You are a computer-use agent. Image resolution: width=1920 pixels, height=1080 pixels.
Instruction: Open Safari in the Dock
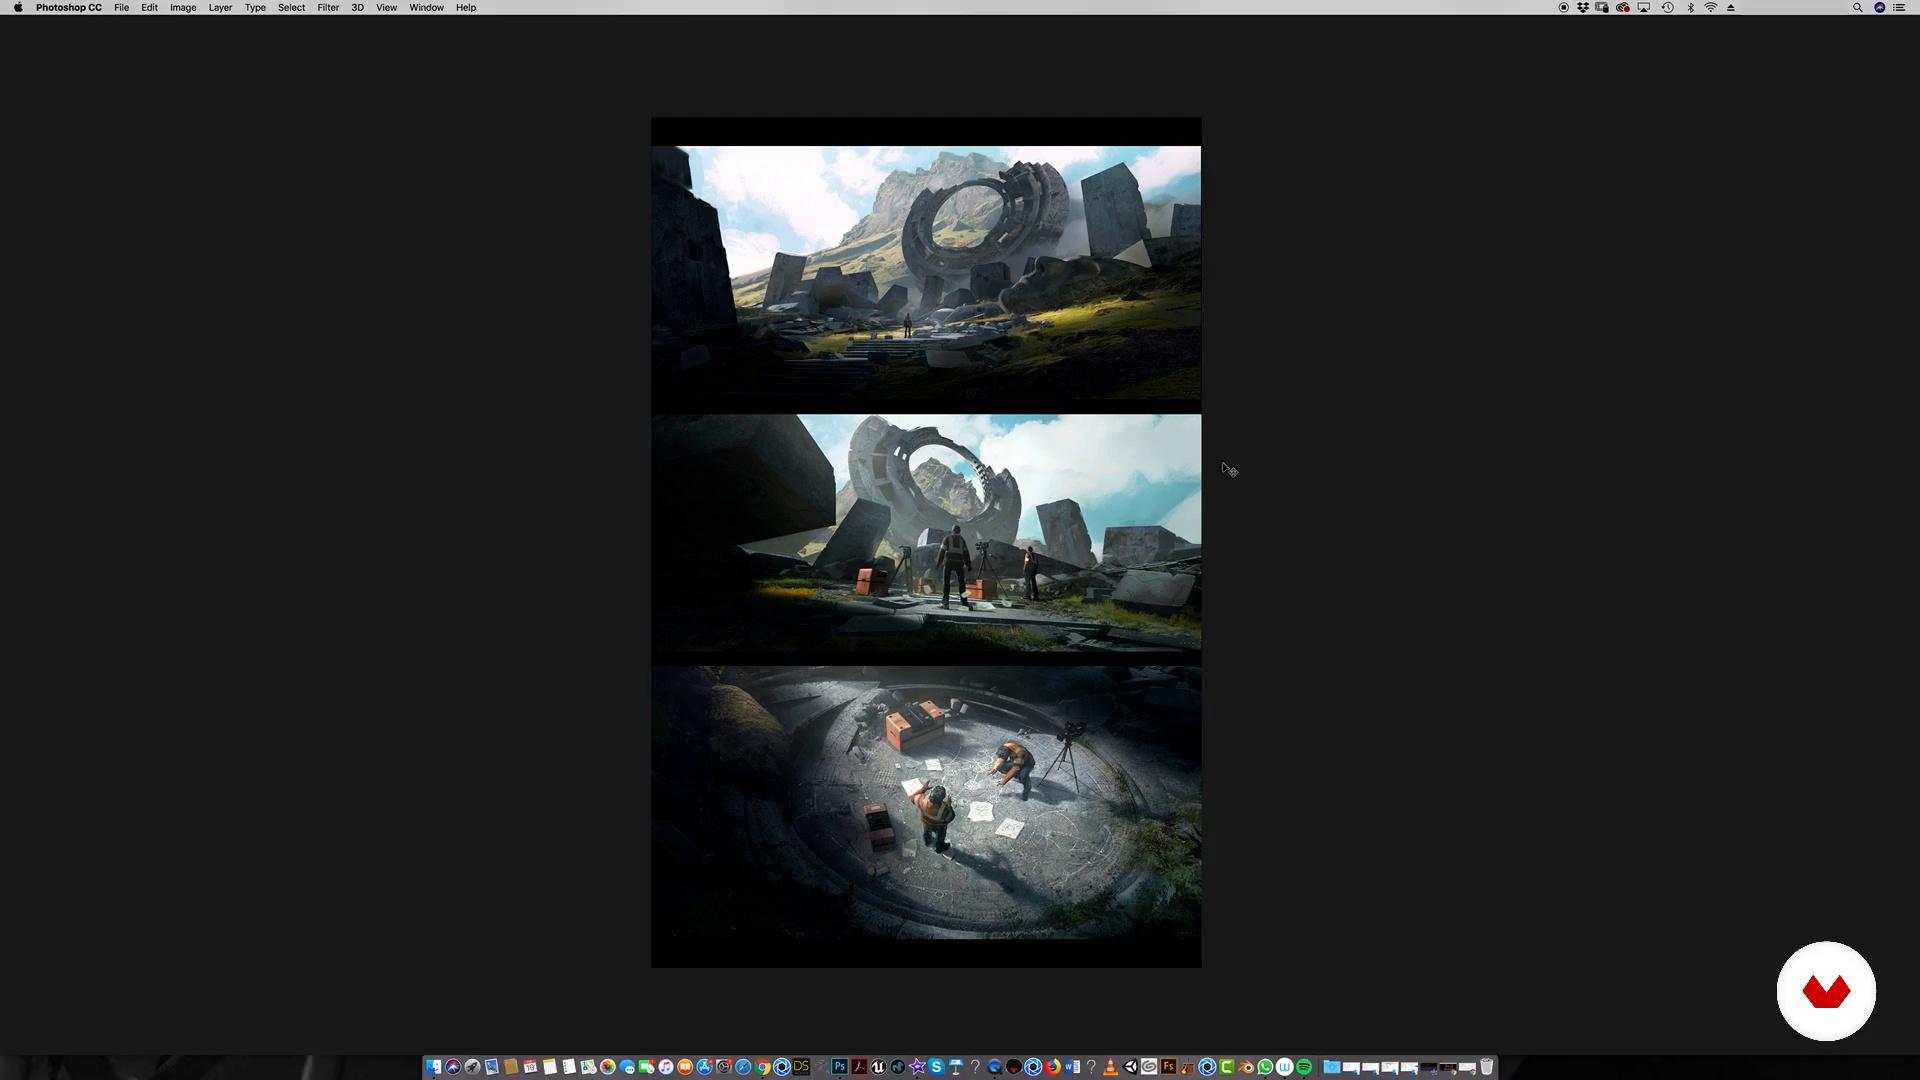pos(743,1067)
